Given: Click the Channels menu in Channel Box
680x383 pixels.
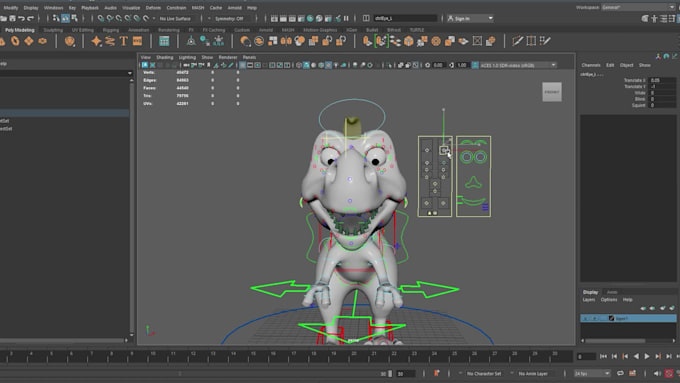Looking at the screenshot, I should point(591,65).
